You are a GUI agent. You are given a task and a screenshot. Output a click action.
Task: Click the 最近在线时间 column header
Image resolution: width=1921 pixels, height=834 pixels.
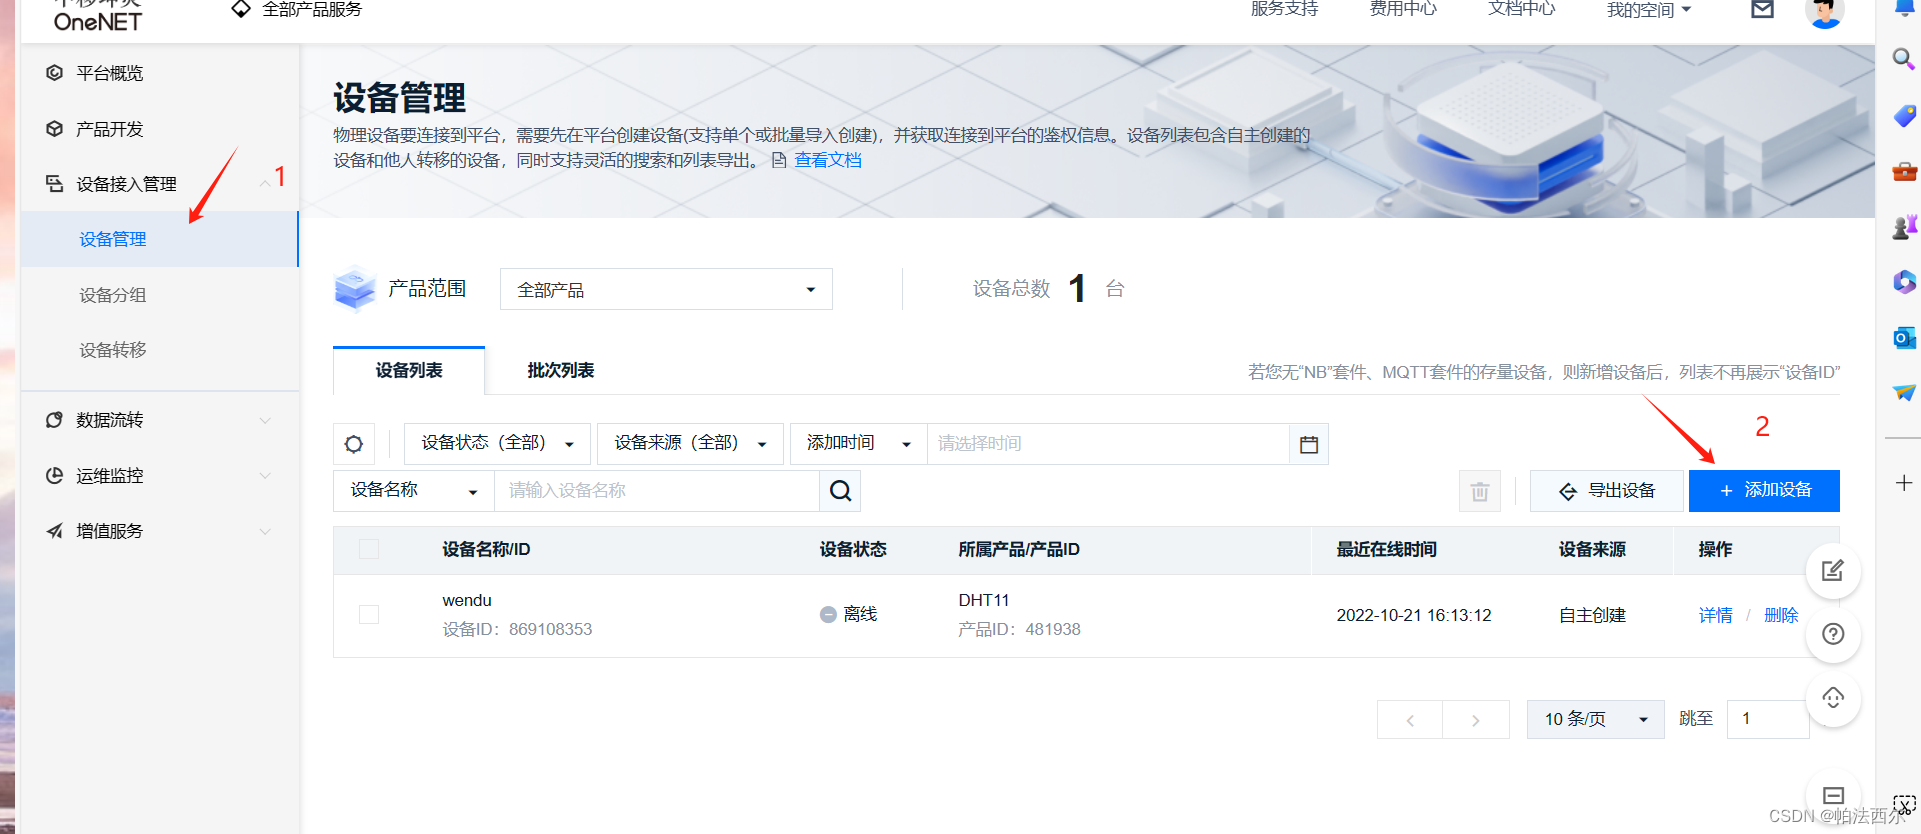coord(1387,550)
